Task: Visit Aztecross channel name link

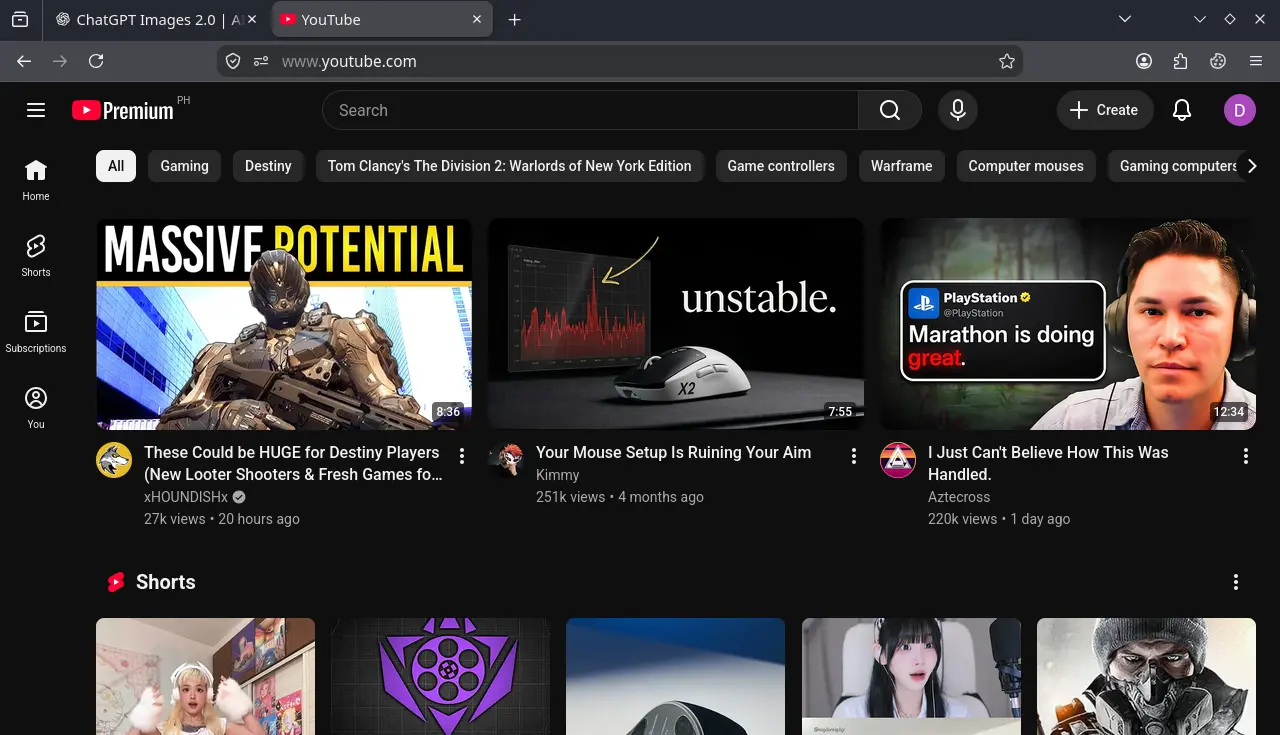Action: tap(959, 497)
